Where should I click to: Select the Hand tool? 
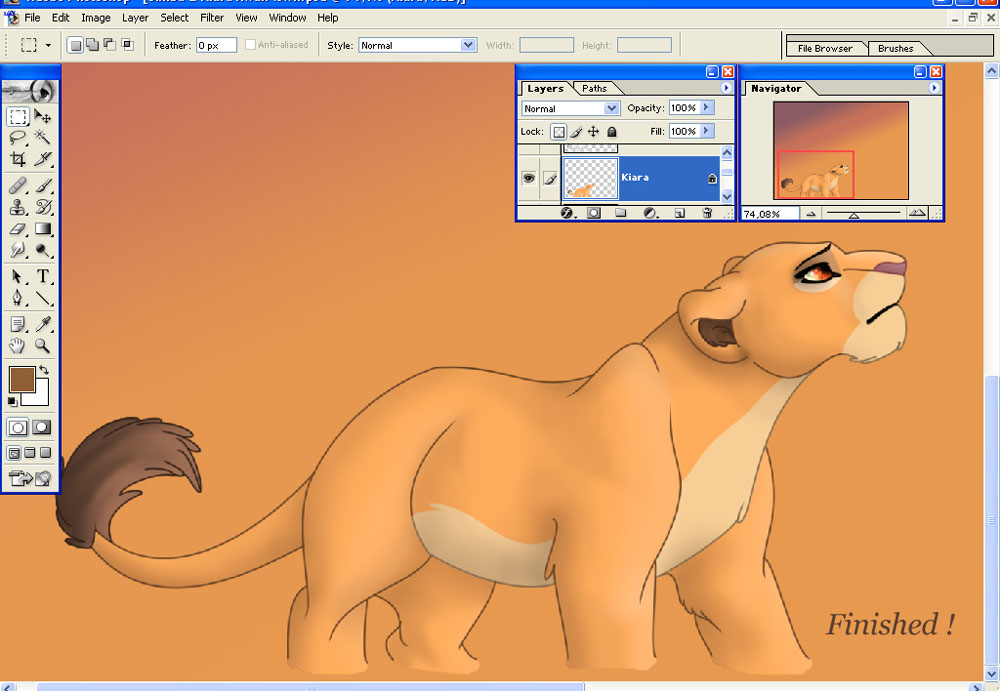click(x=18, y=346)
